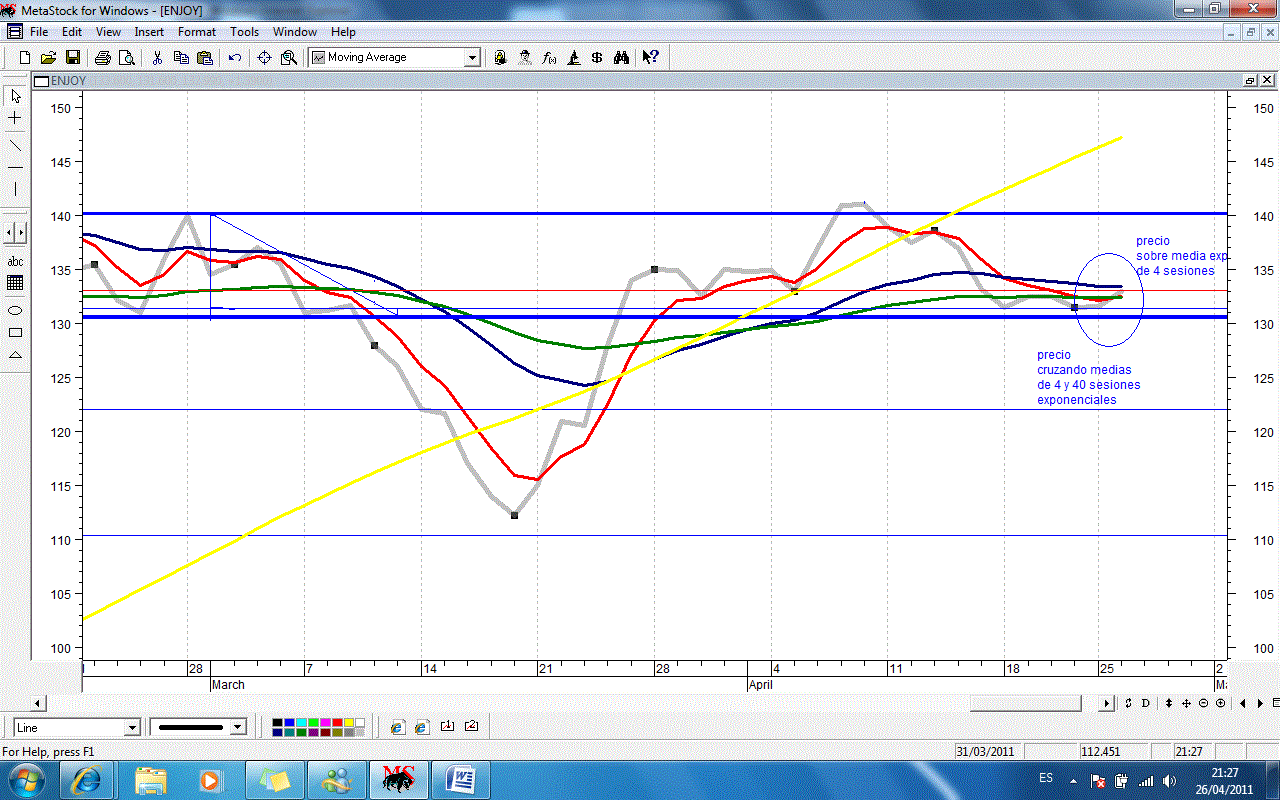Screen dimensions: 1280x800
Task: Click the first Internet Explorer toolbar icon
Action: [x=397, y=727]
